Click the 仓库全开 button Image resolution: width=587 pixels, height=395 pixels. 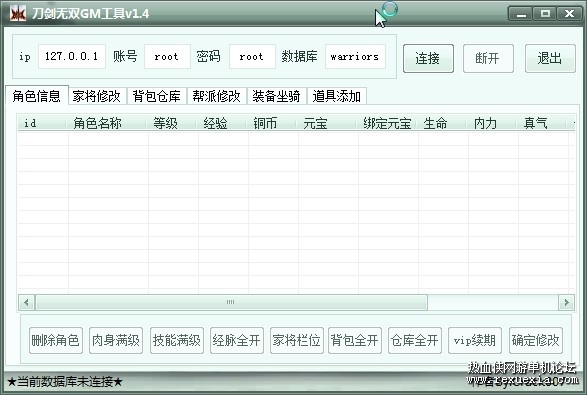(415, 340)
